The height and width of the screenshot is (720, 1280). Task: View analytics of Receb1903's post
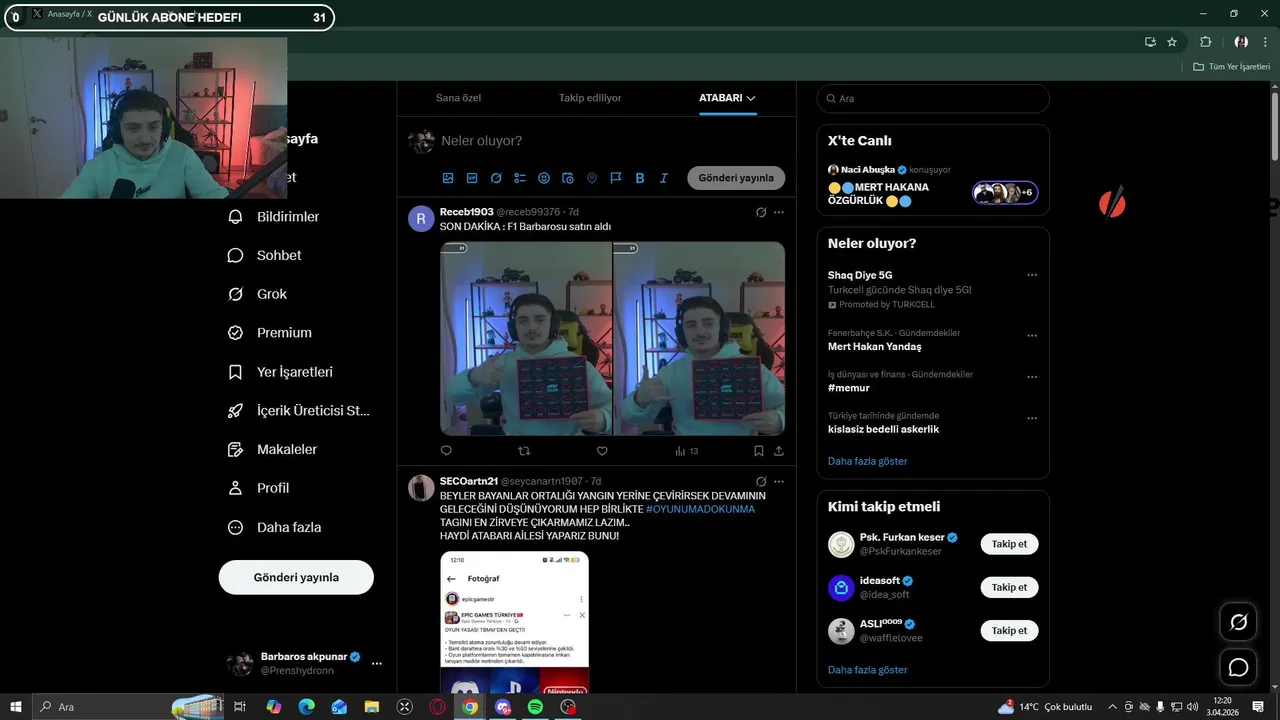point(686,451)
